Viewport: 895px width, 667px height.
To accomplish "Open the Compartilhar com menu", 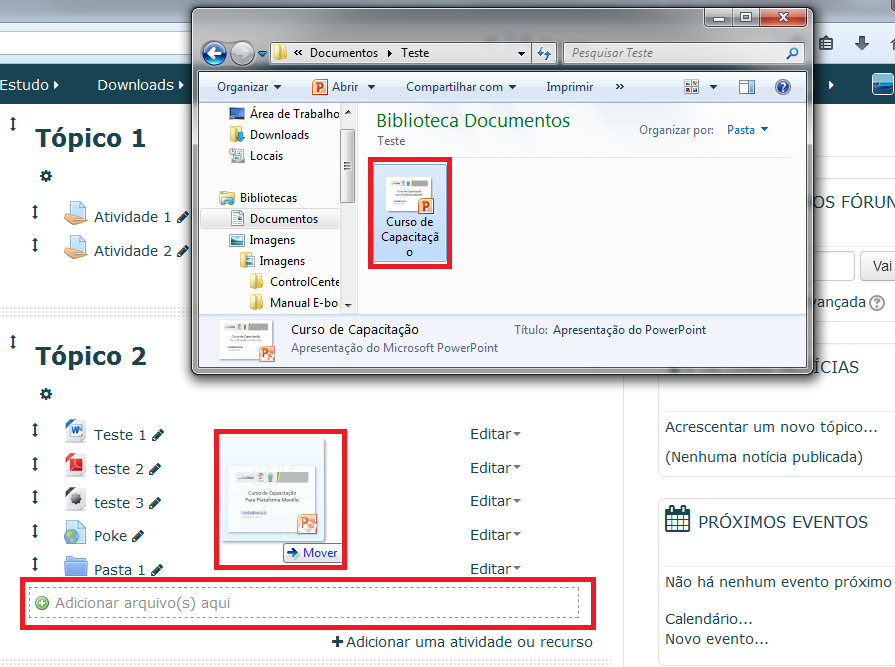I will pyautogui.click(x=461, y=87).
